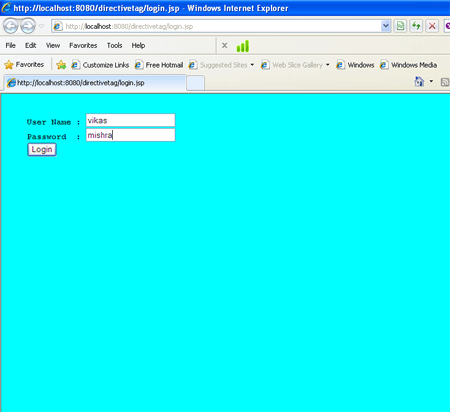Click the page icon in address bar

pos(58,26)
